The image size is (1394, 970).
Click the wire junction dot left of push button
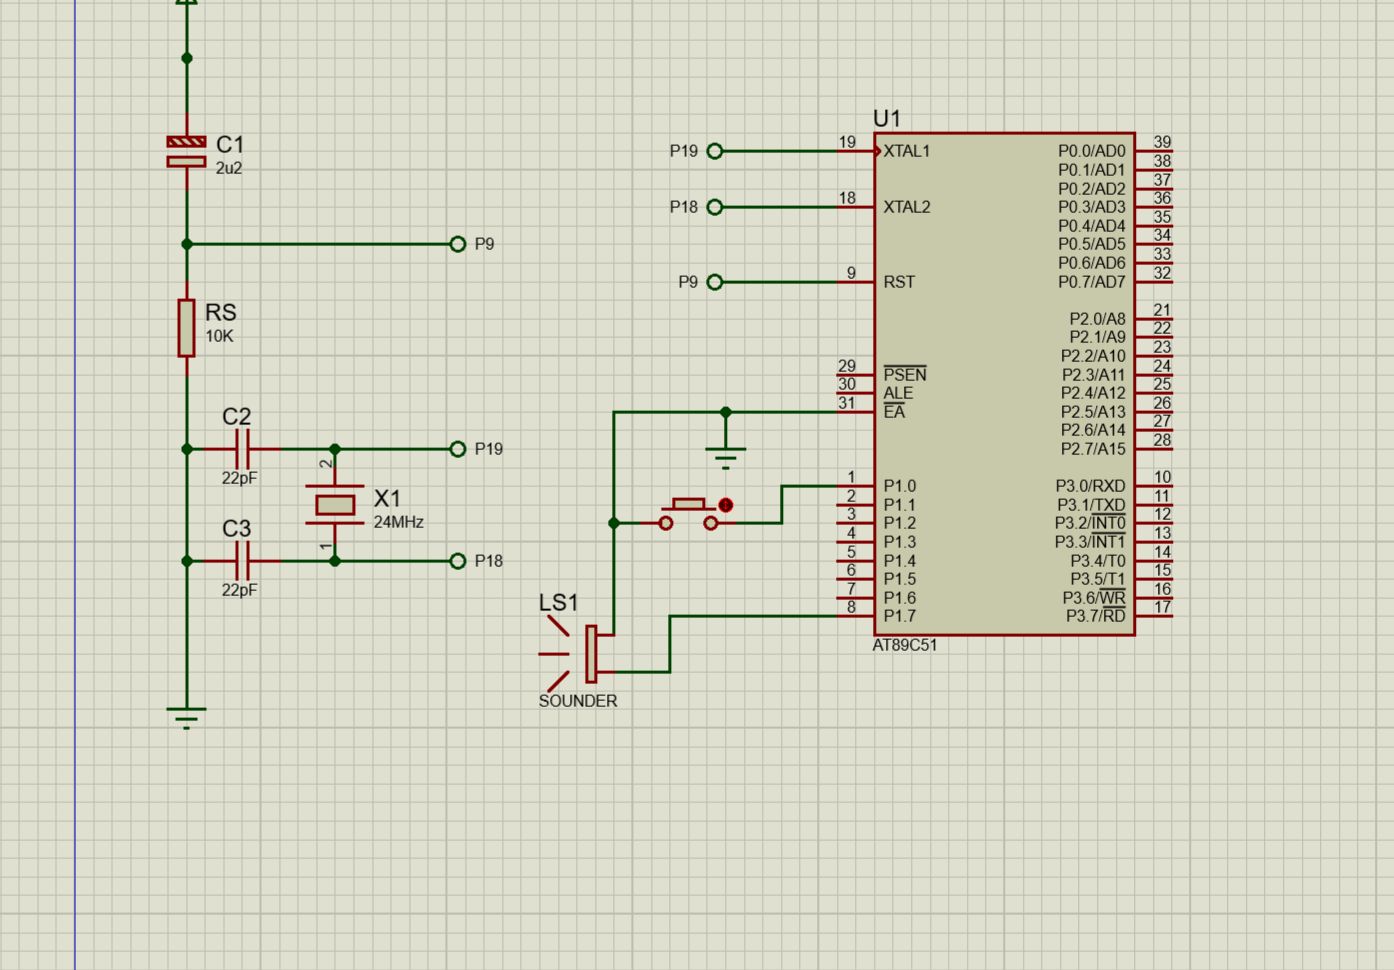coord(614,523)
